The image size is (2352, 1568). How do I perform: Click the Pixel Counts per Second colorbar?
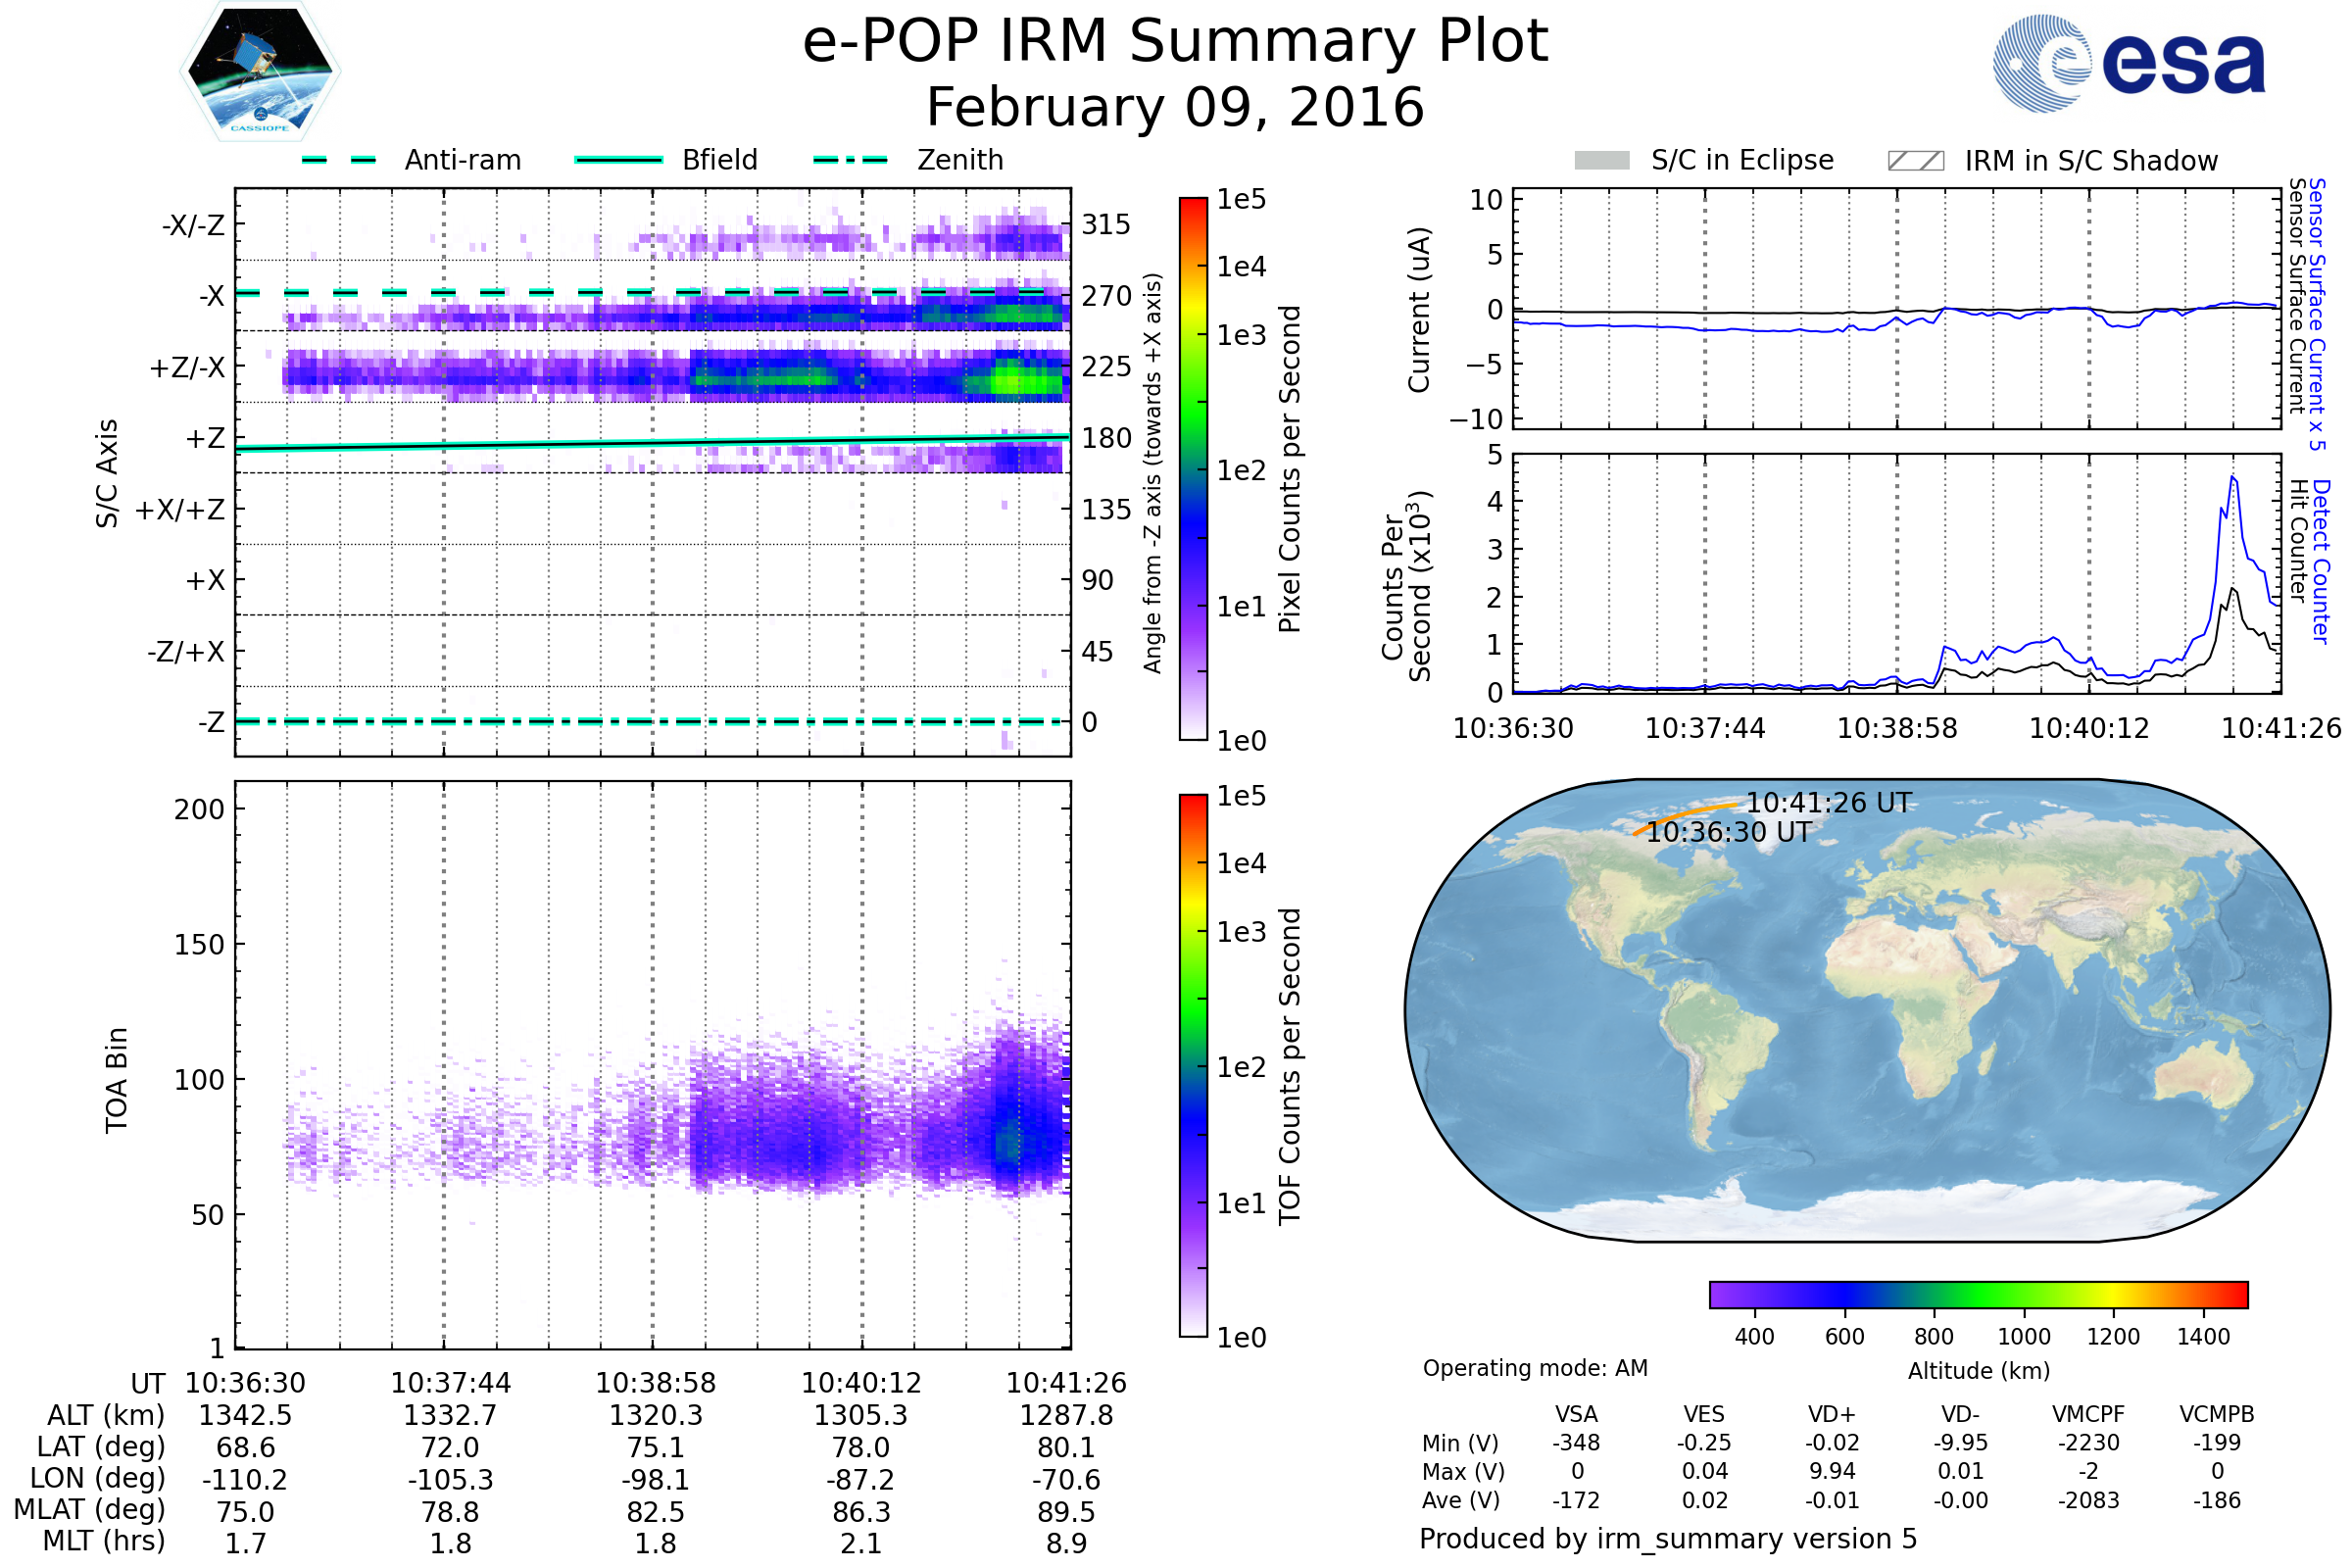click(x=1193, y=469)
